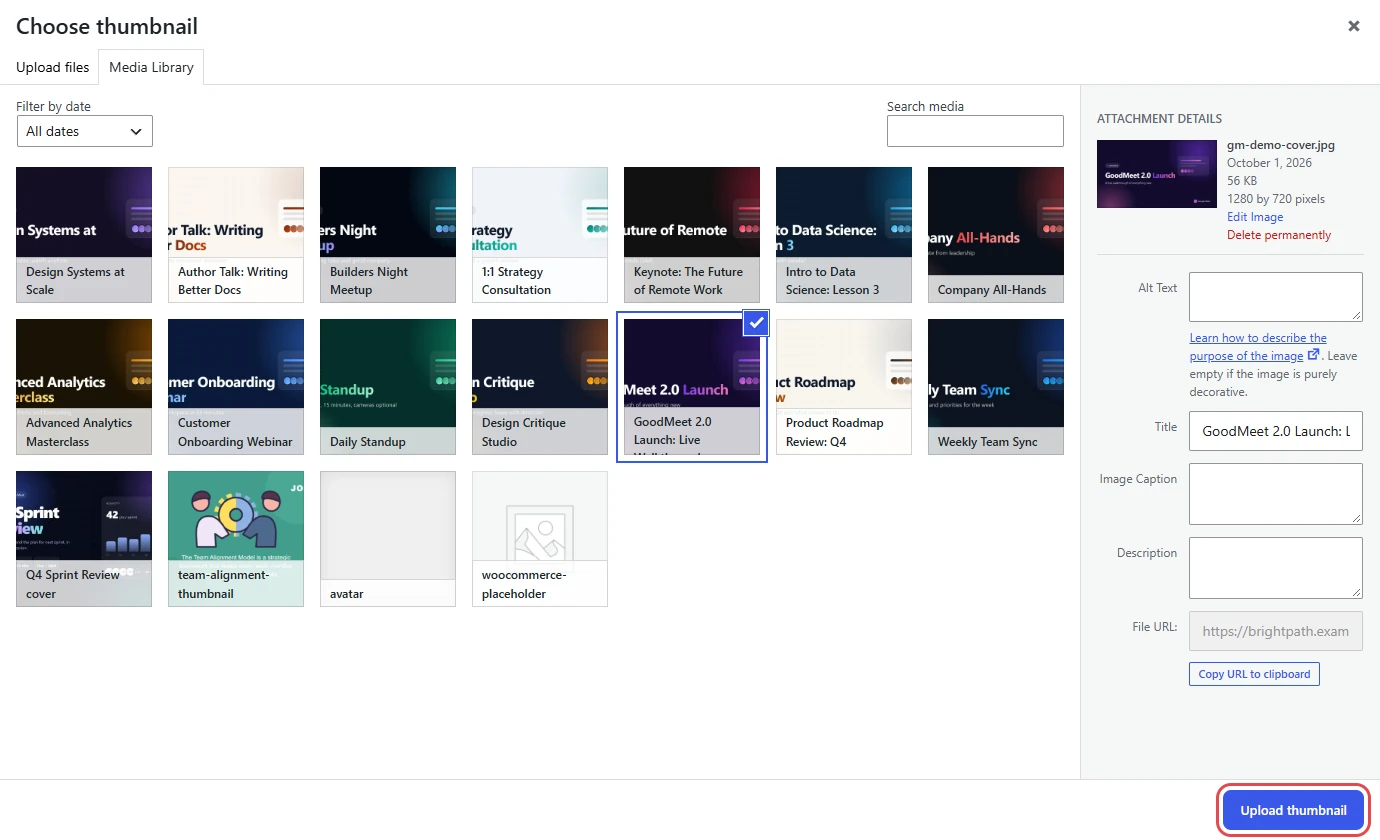Pick the 1:1 Strategy Consultation image
The width and height of the screenshot is (1380, 840).
540,235
